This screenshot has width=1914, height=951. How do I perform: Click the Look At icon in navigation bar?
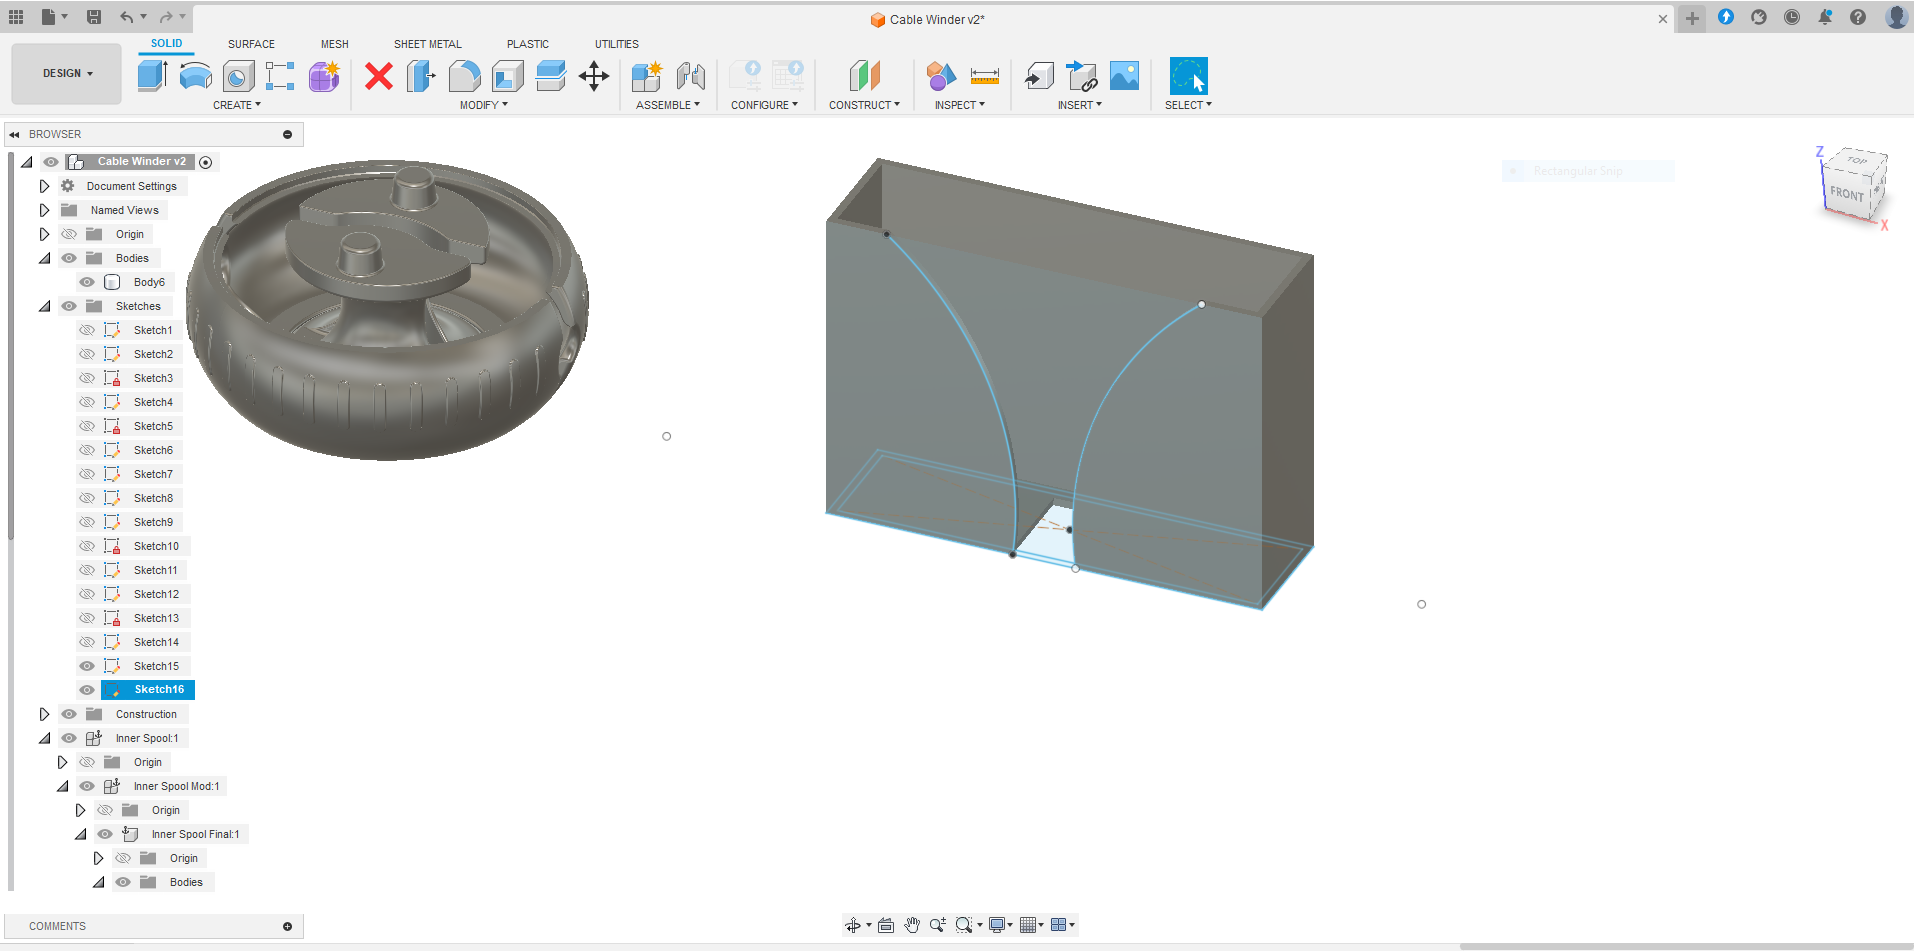coord(886,925)
